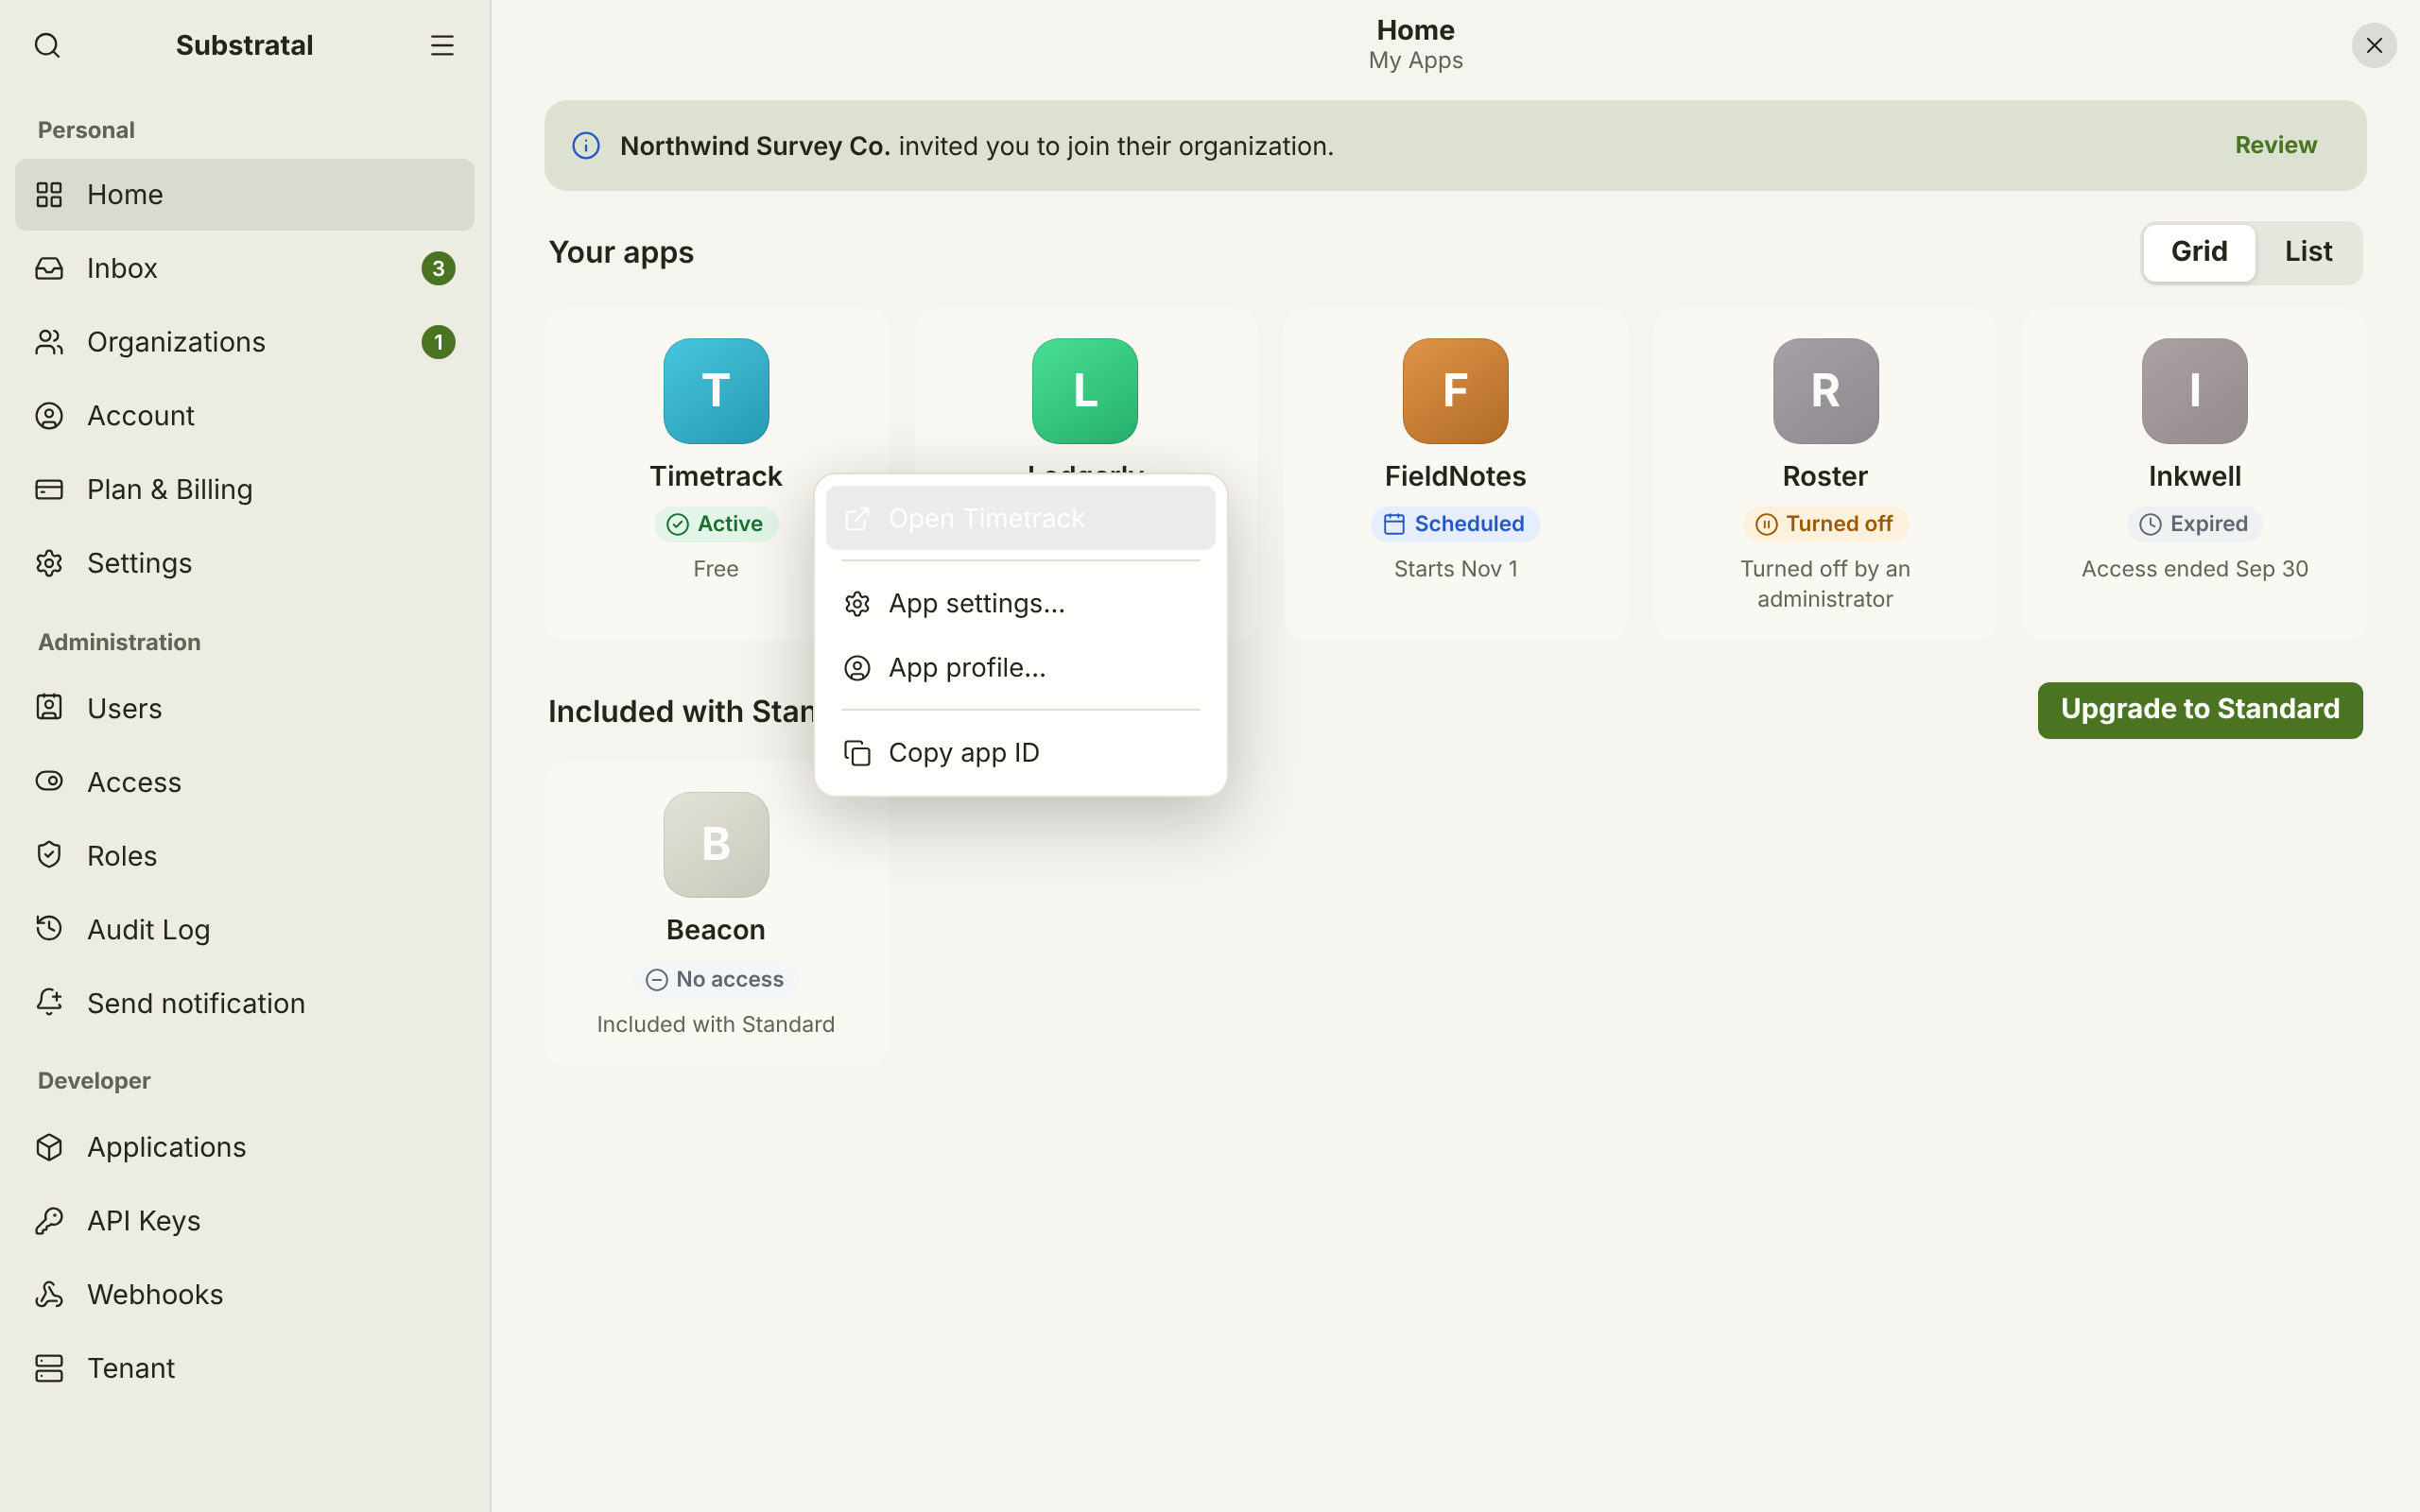The width and height of the screenshot is (2420, 1512).
Task: Click the Organizations badge showing 1
Action: point(438,342)
